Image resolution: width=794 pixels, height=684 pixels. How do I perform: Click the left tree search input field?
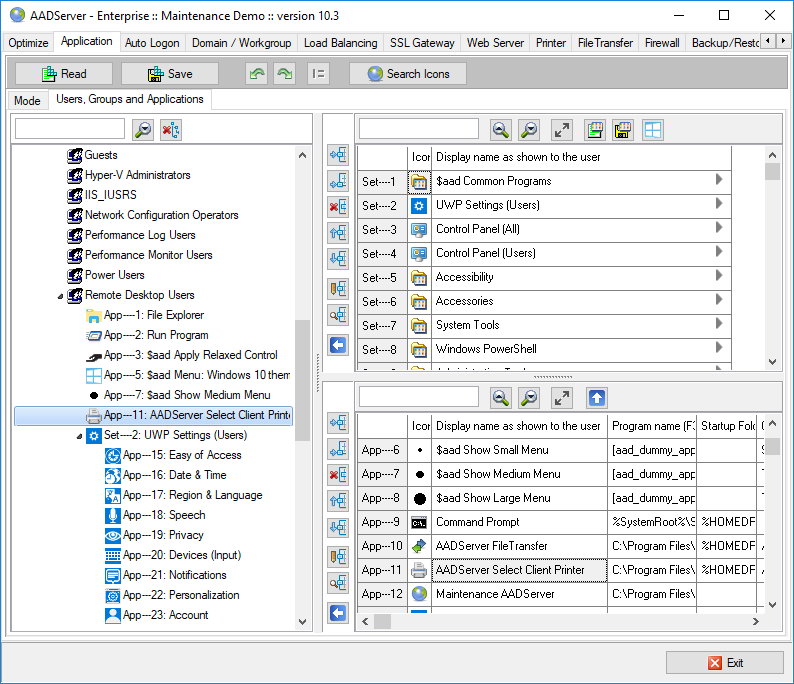(x=70, y=129)
